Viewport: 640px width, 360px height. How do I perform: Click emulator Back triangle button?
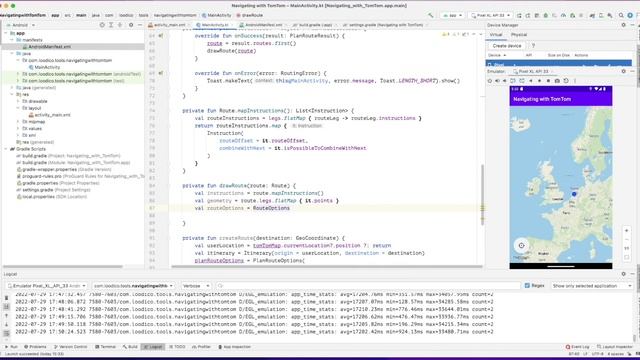[x=531, y=81]
